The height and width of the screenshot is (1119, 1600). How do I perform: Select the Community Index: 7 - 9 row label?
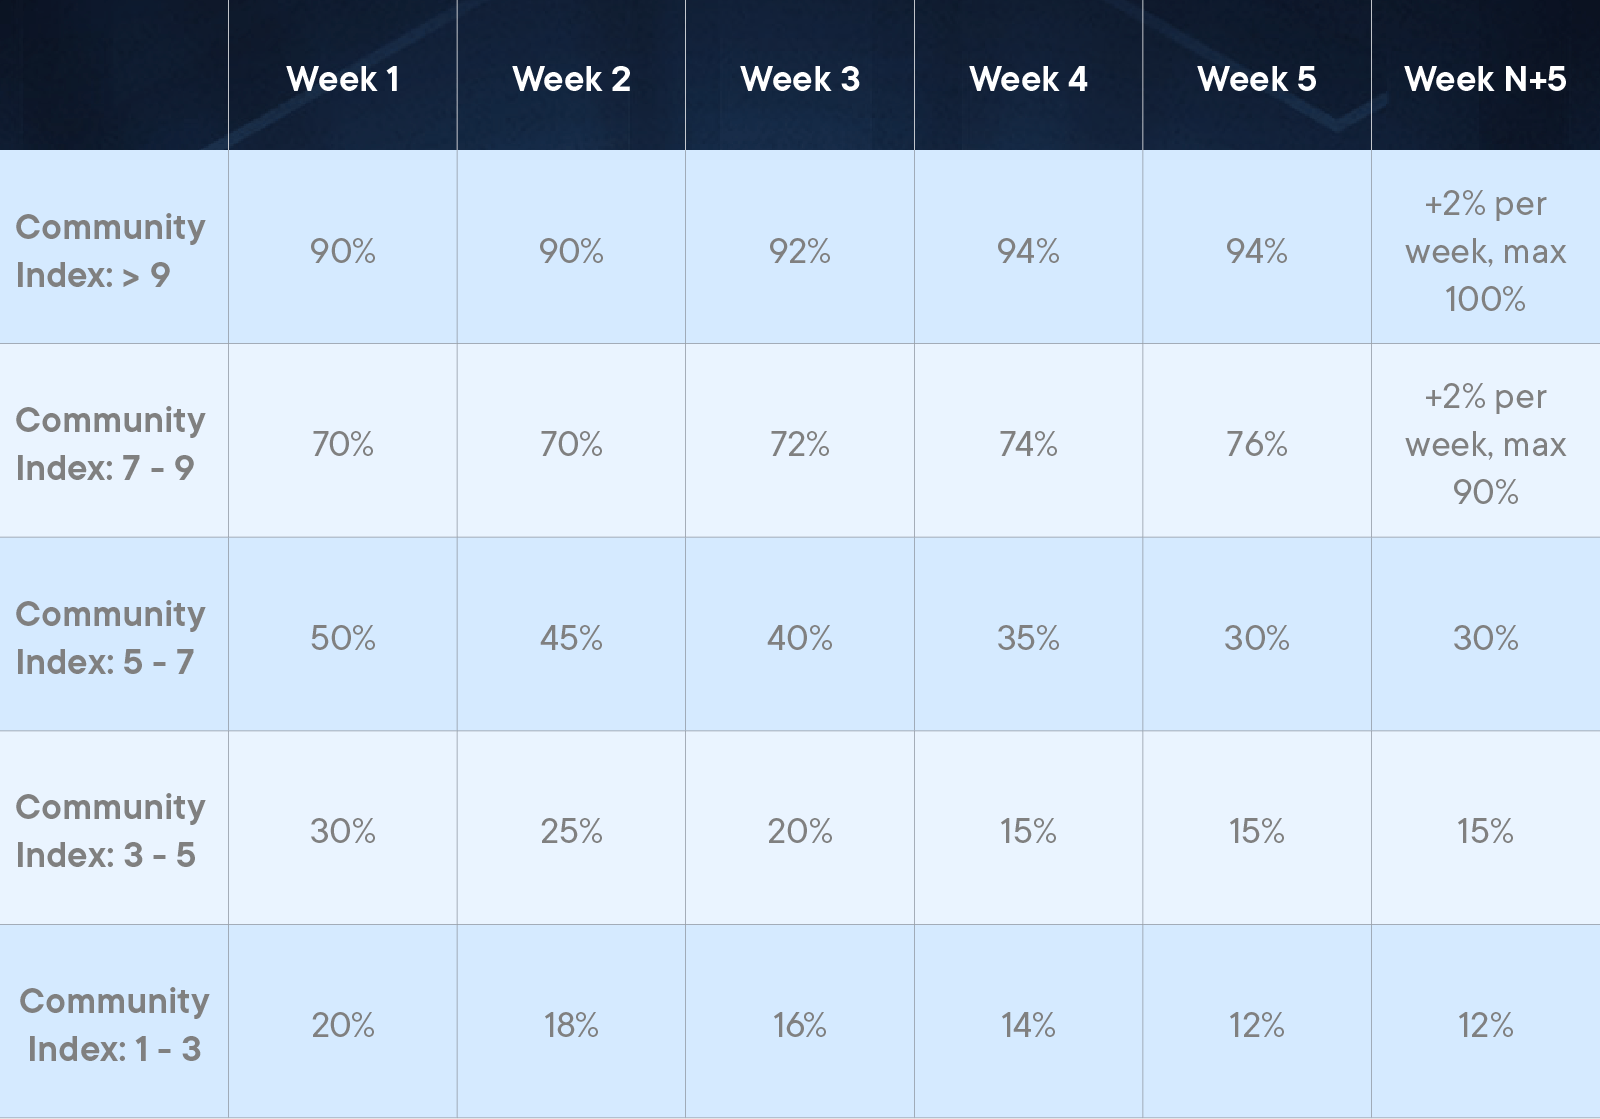(110, 443)
